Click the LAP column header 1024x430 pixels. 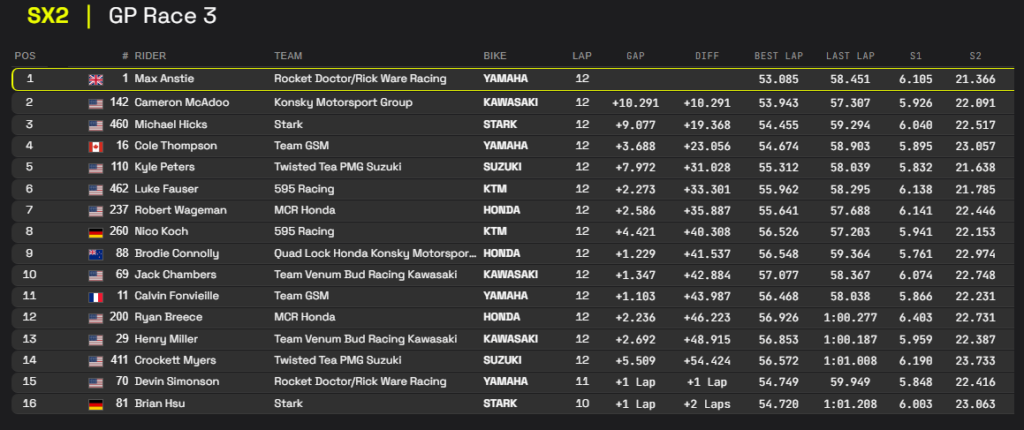click(582, 56)
